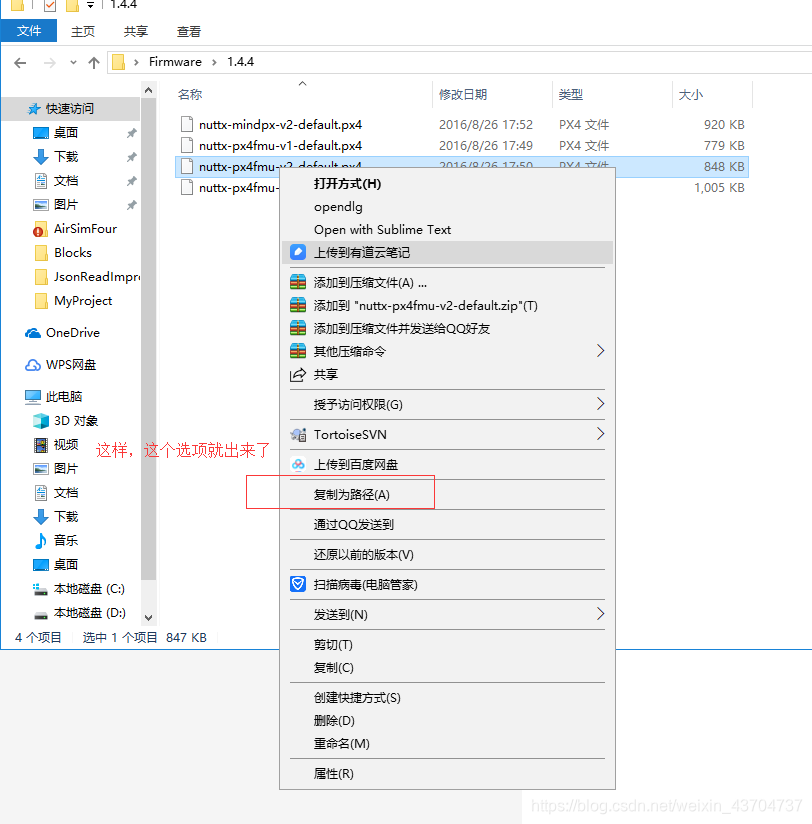
Task: Choose 创建快捷方式(S) entry
Action: (x=447, y=698)
